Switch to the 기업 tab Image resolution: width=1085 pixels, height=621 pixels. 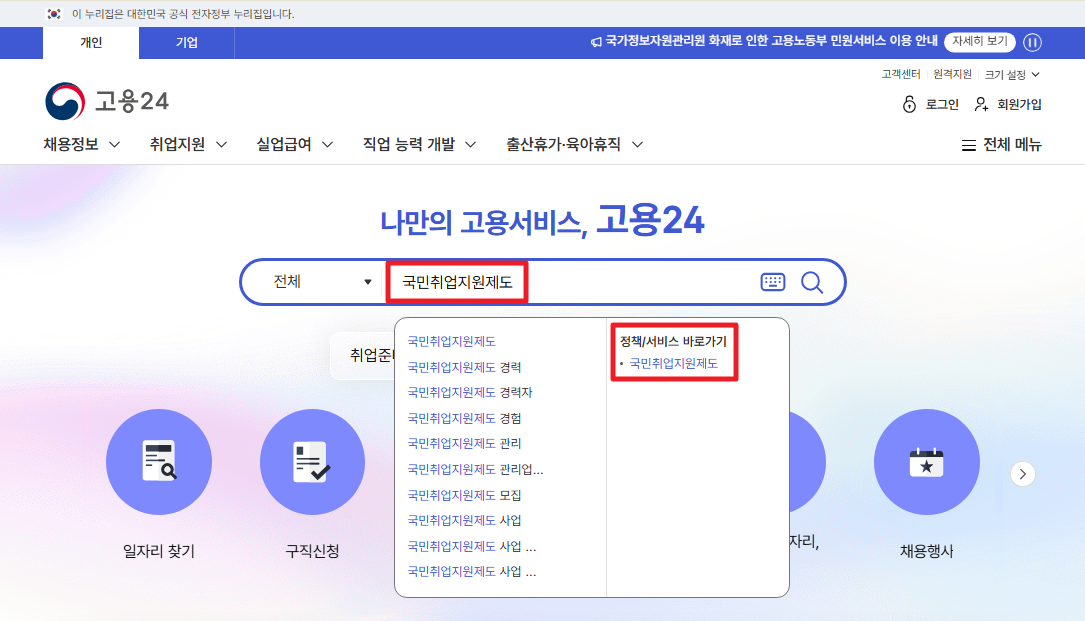point(186,43)
